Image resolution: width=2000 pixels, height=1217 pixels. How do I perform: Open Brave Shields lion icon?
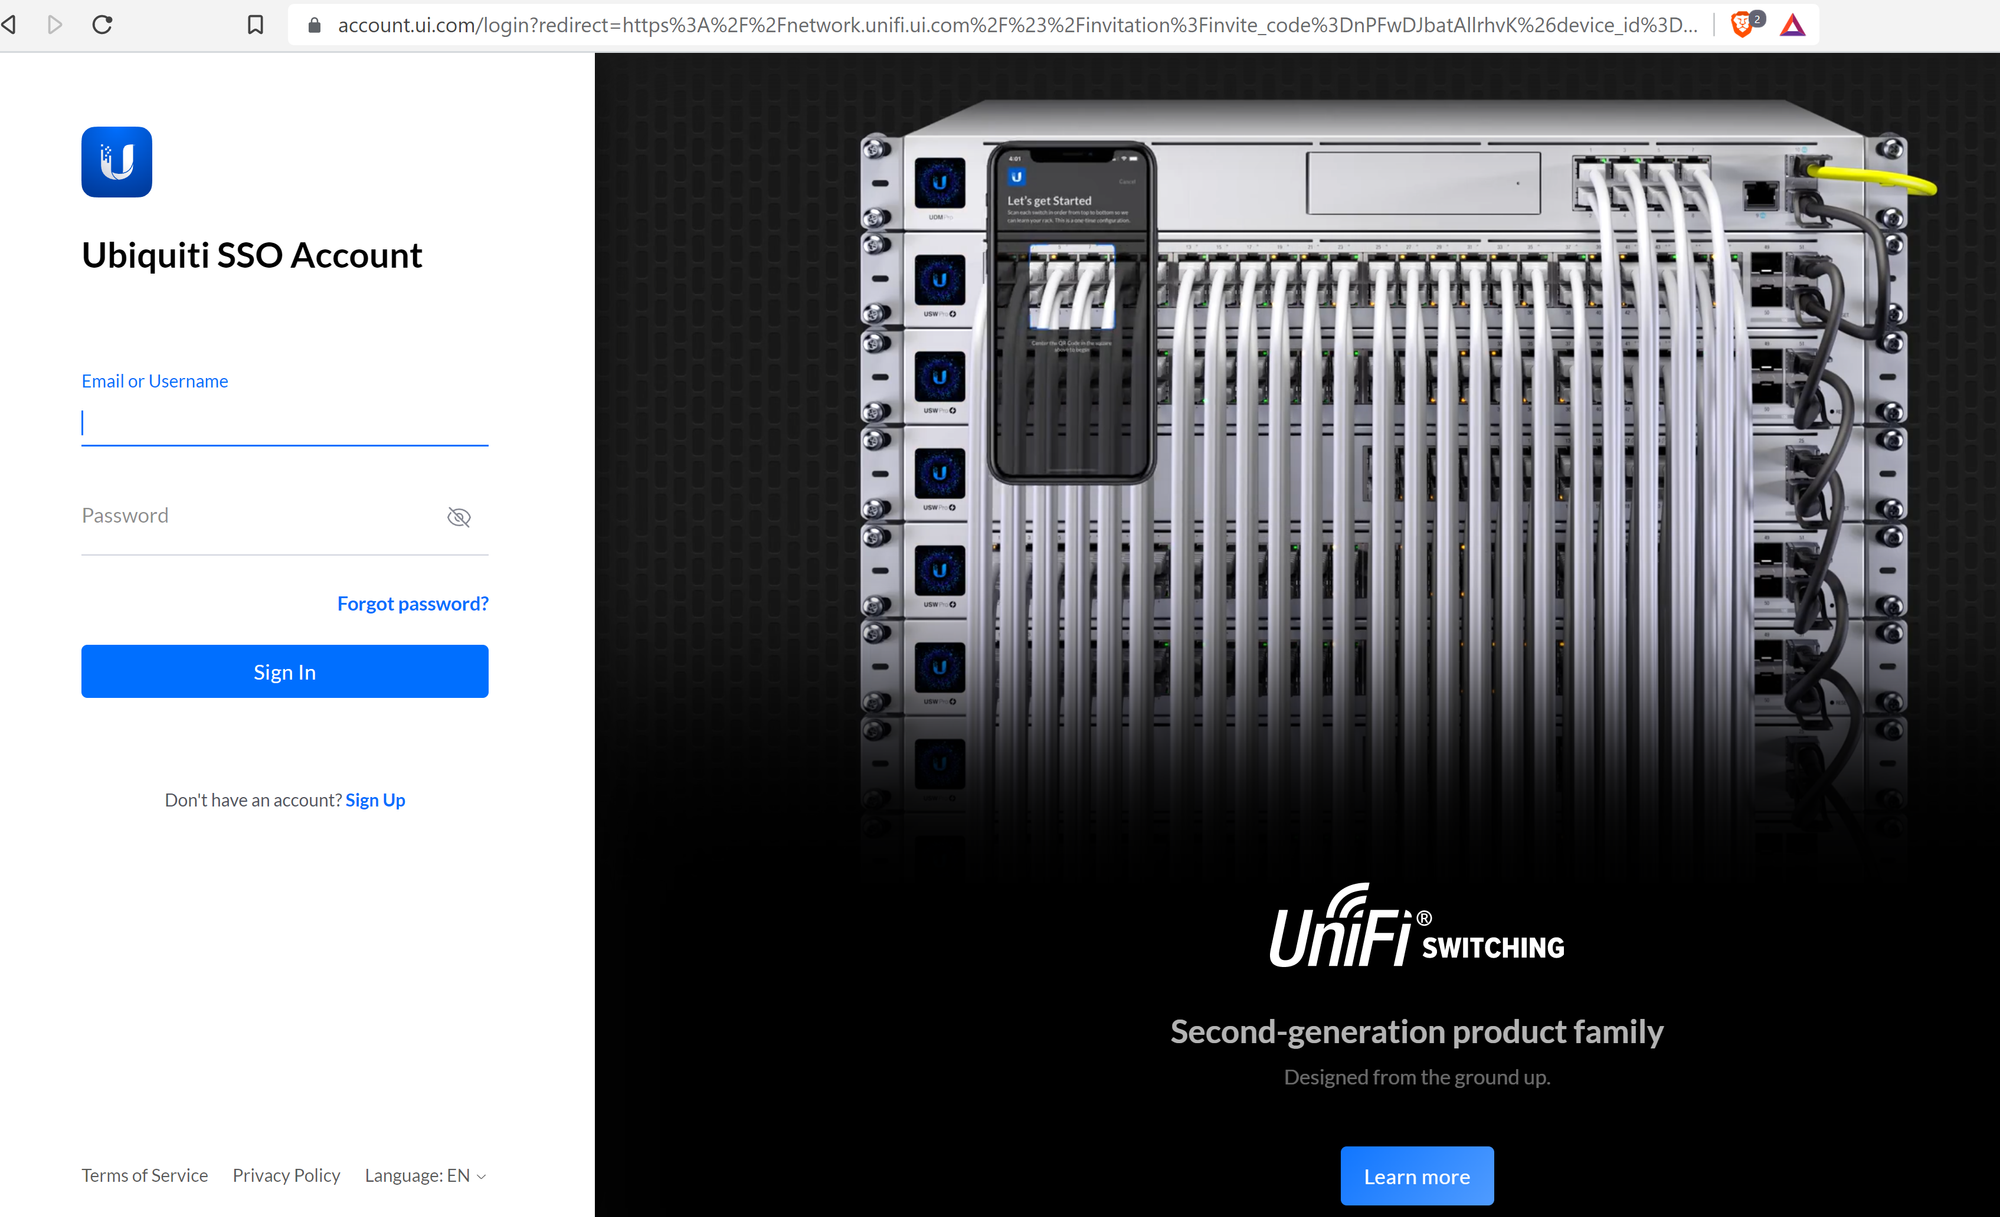(x=1743, y=25)
